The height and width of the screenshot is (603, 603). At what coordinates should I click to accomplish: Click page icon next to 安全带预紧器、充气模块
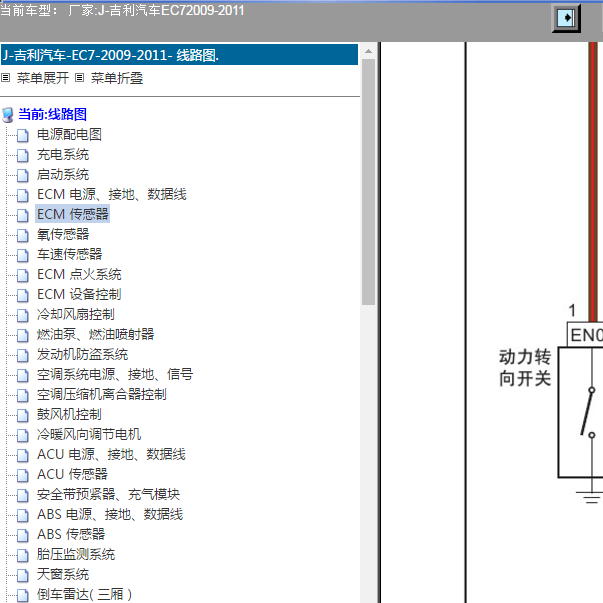23,495
